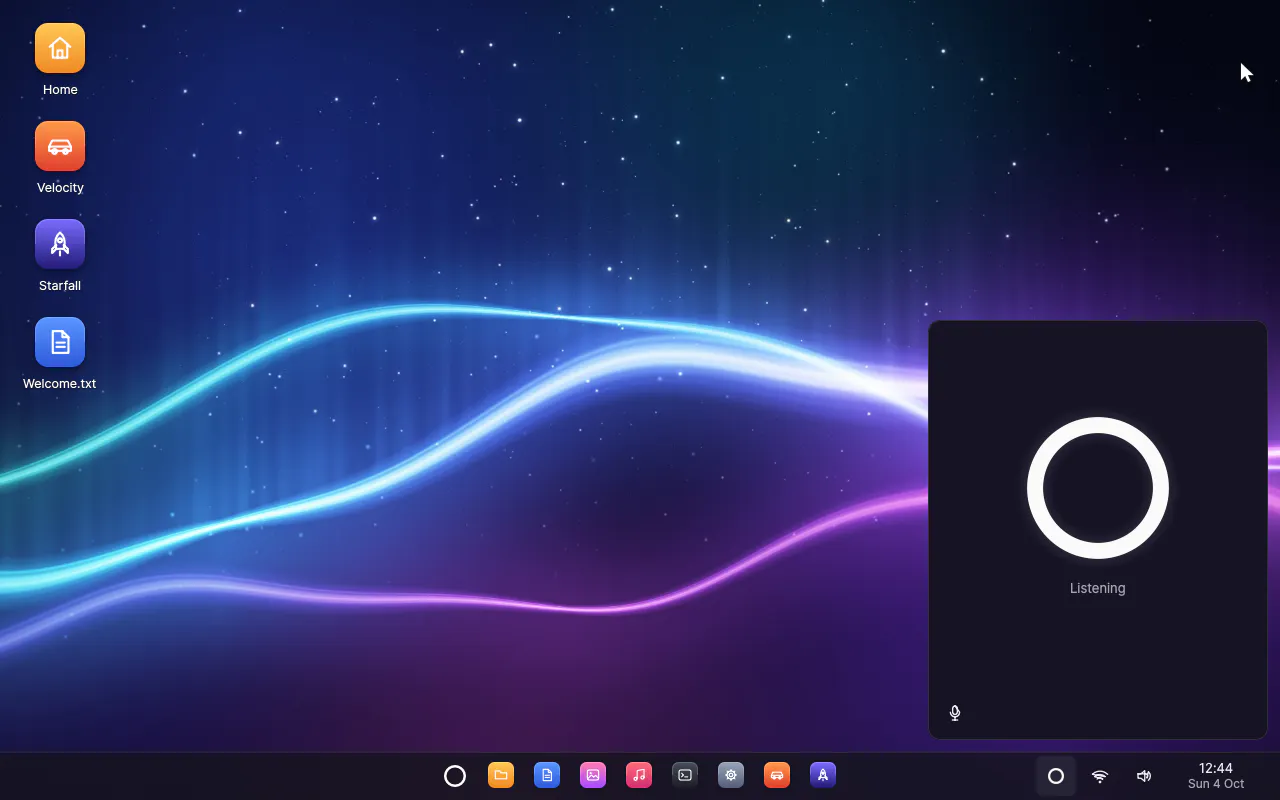Open the file manager folder icon in taskbar

[501, 775]
